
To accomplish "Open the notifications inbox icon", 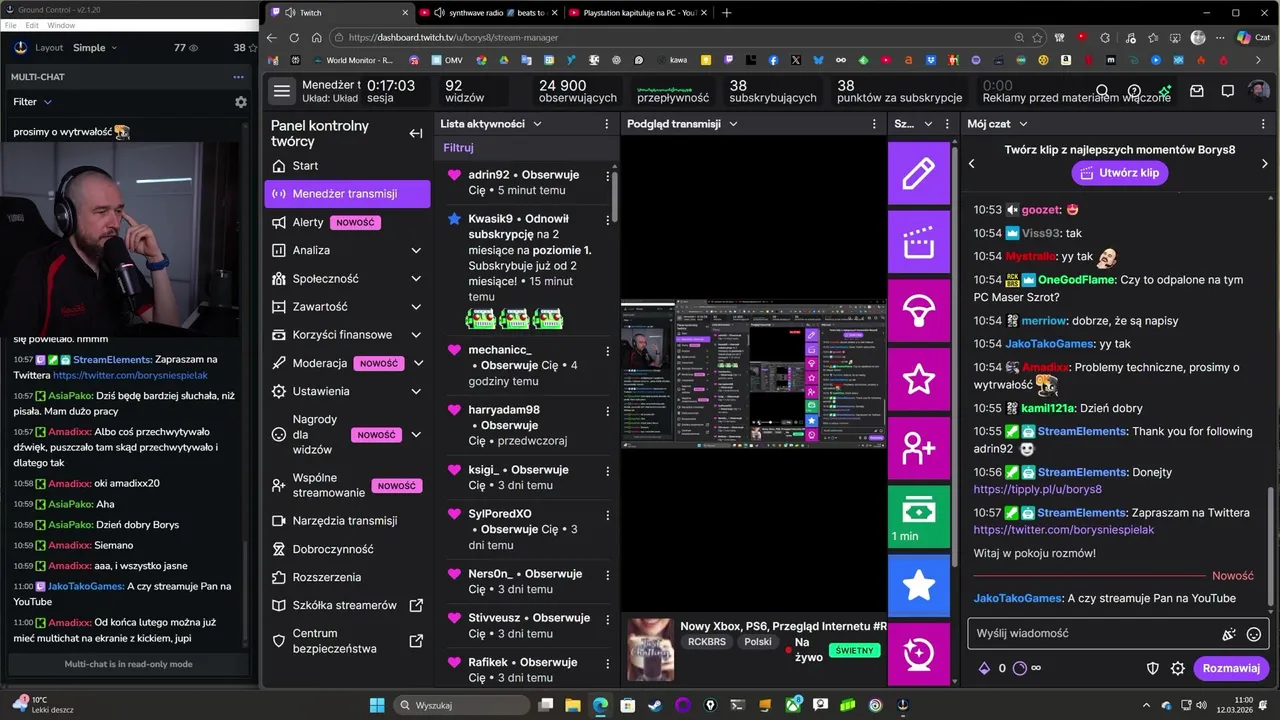I will (x=1196, y=91).
